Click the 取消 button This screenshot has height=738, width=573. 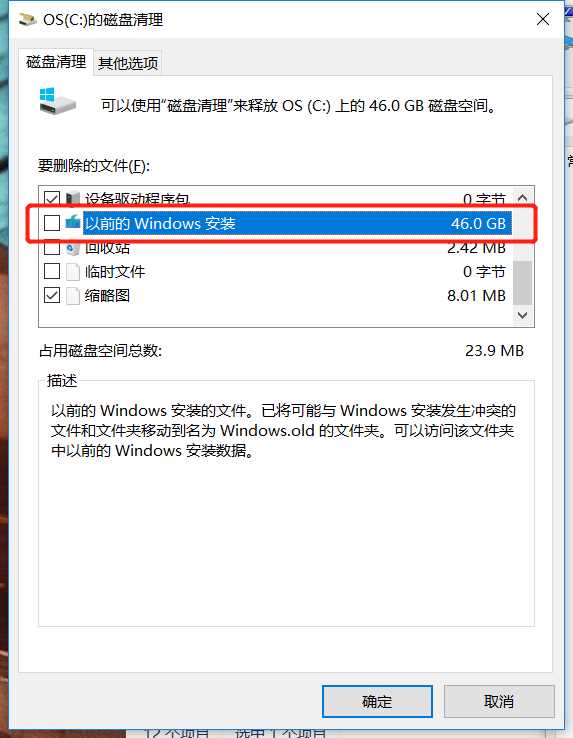[499, 701]
